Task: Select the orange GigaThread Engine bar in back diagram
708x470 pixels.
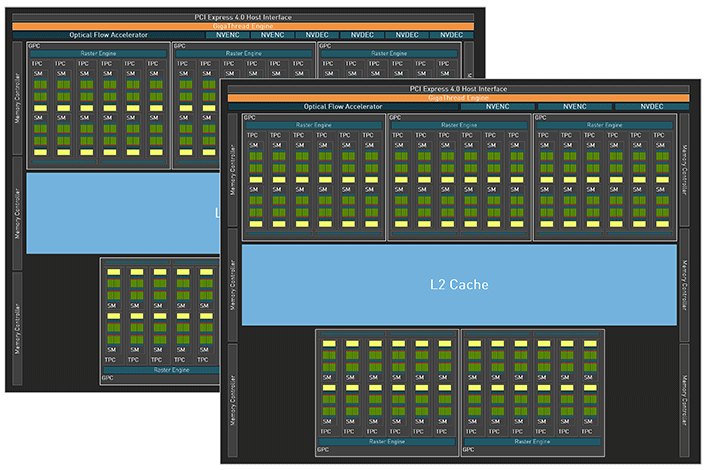Action: [x=240, y=26]
